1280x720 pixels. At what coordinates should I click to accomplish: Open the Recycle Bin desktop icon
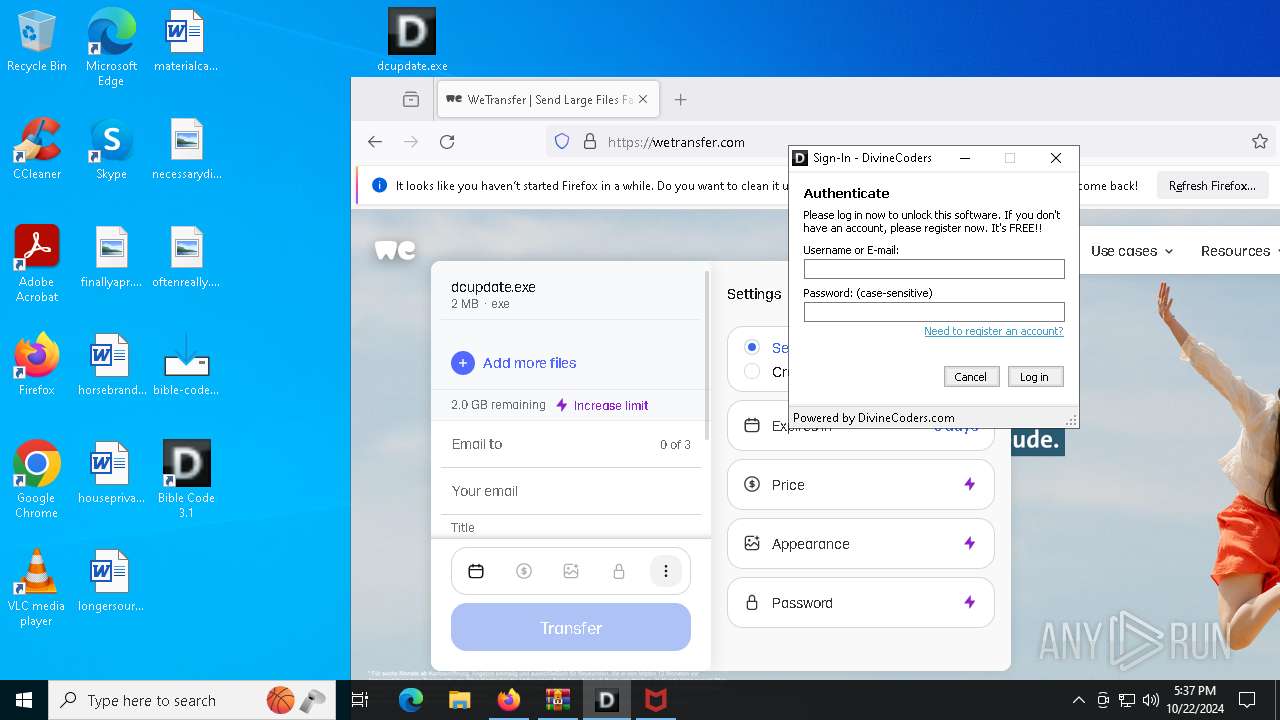(x=37, y=41)
